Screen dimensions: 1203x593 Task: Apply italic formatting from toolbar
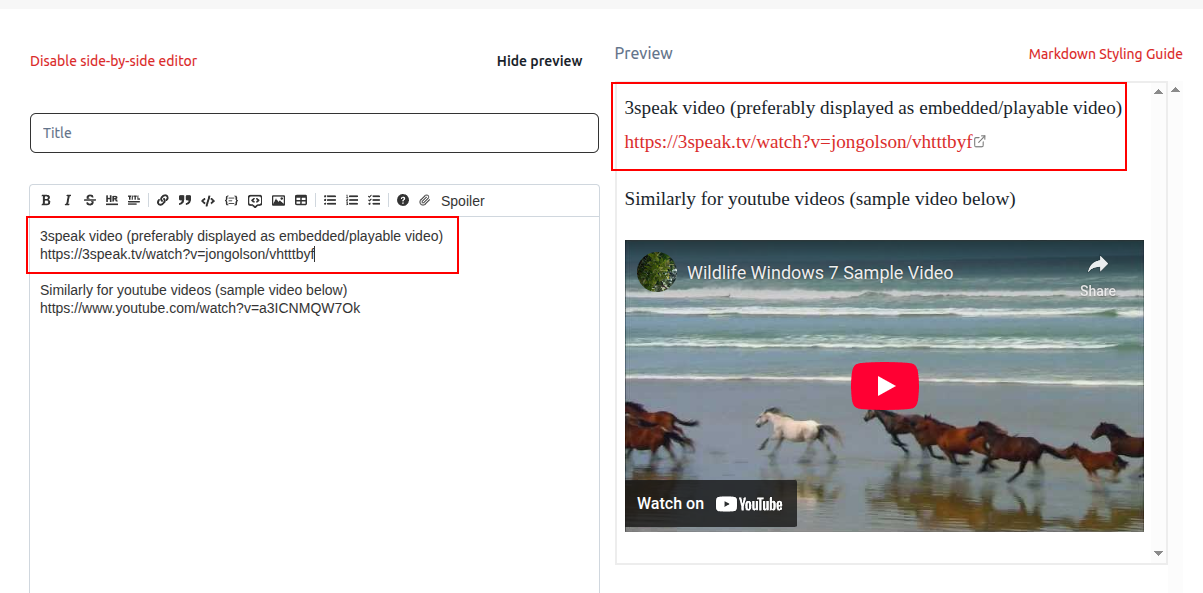point(68,201)
